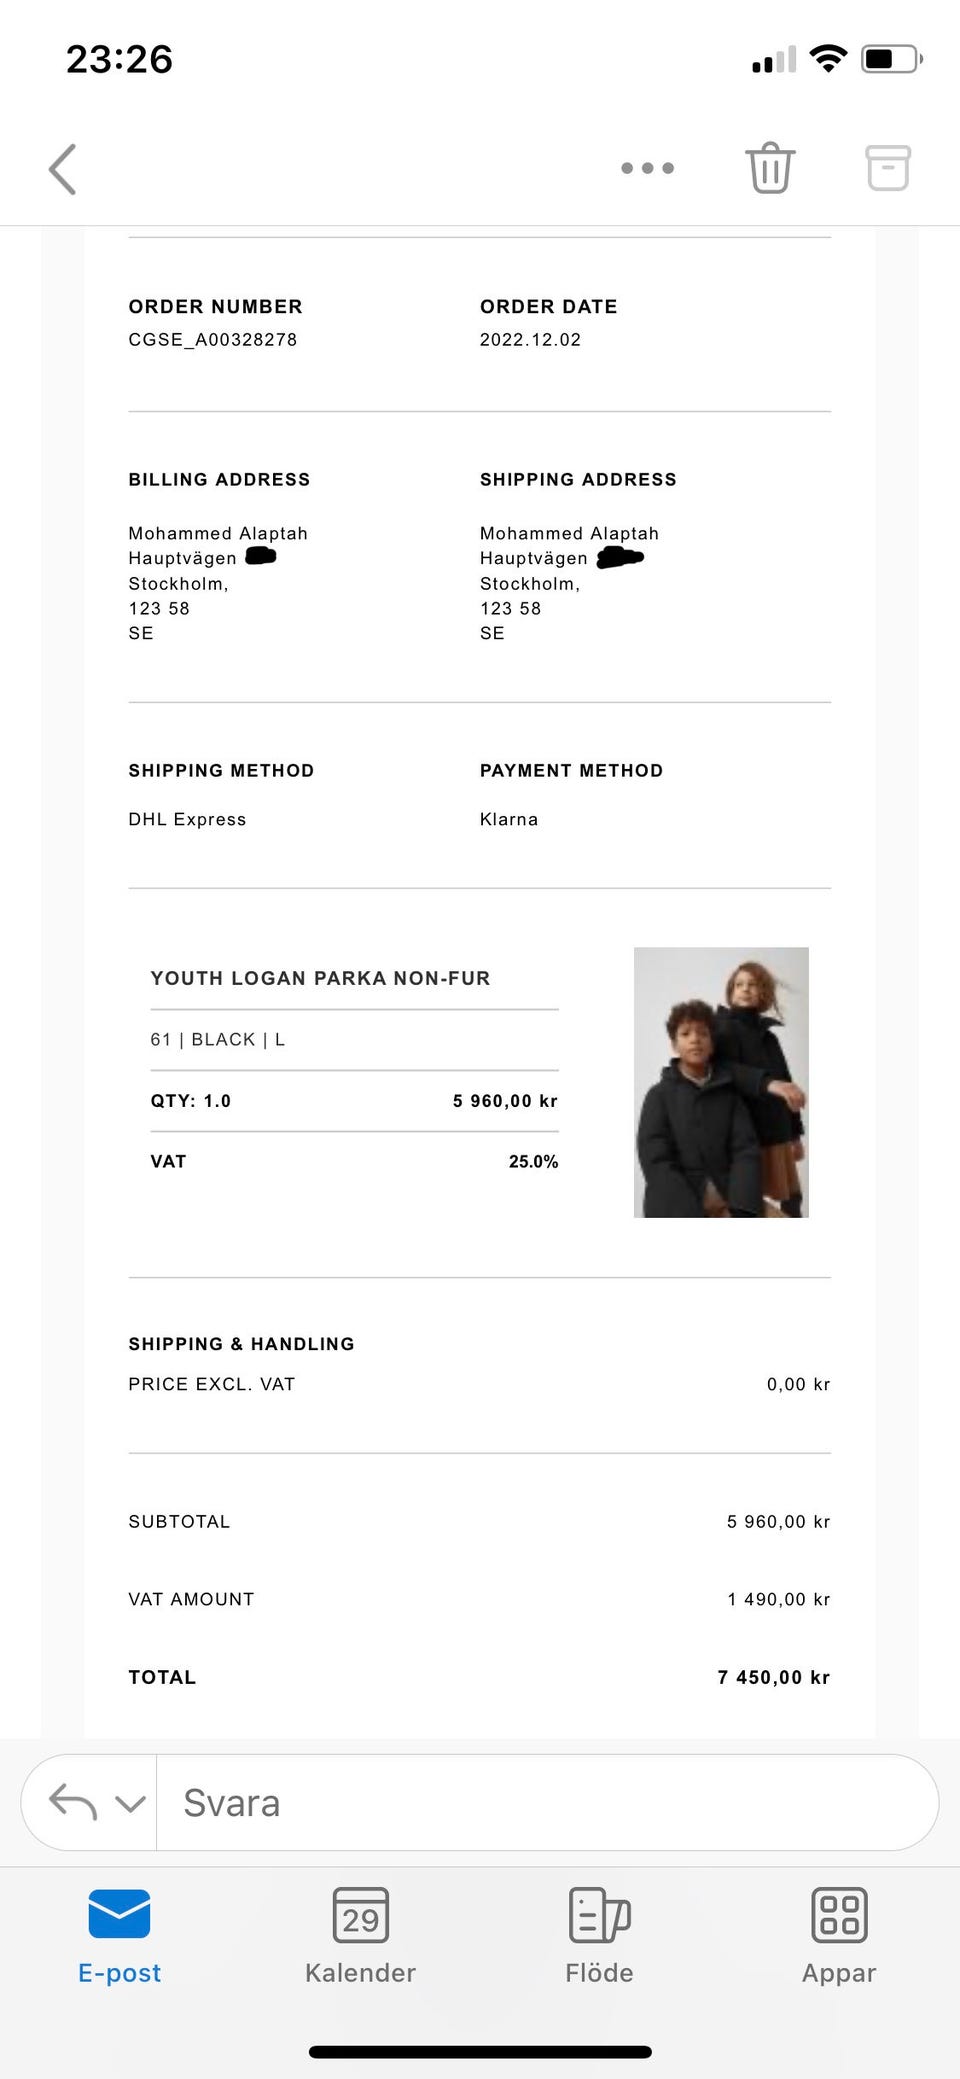The height and width of the screenshot is (2079, 960).
Task: Tap the YOUTH LOGAN PARKA NON-FUR title
Action: [x=320, y=978]
